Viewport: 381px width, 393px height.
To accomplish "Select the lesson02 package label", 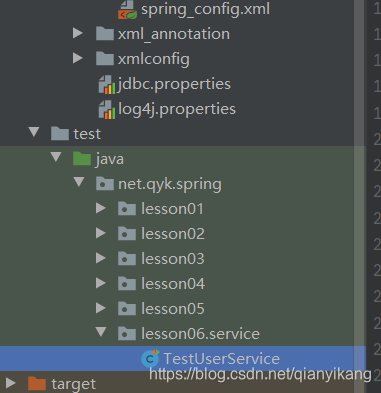I will pos(173,234).
